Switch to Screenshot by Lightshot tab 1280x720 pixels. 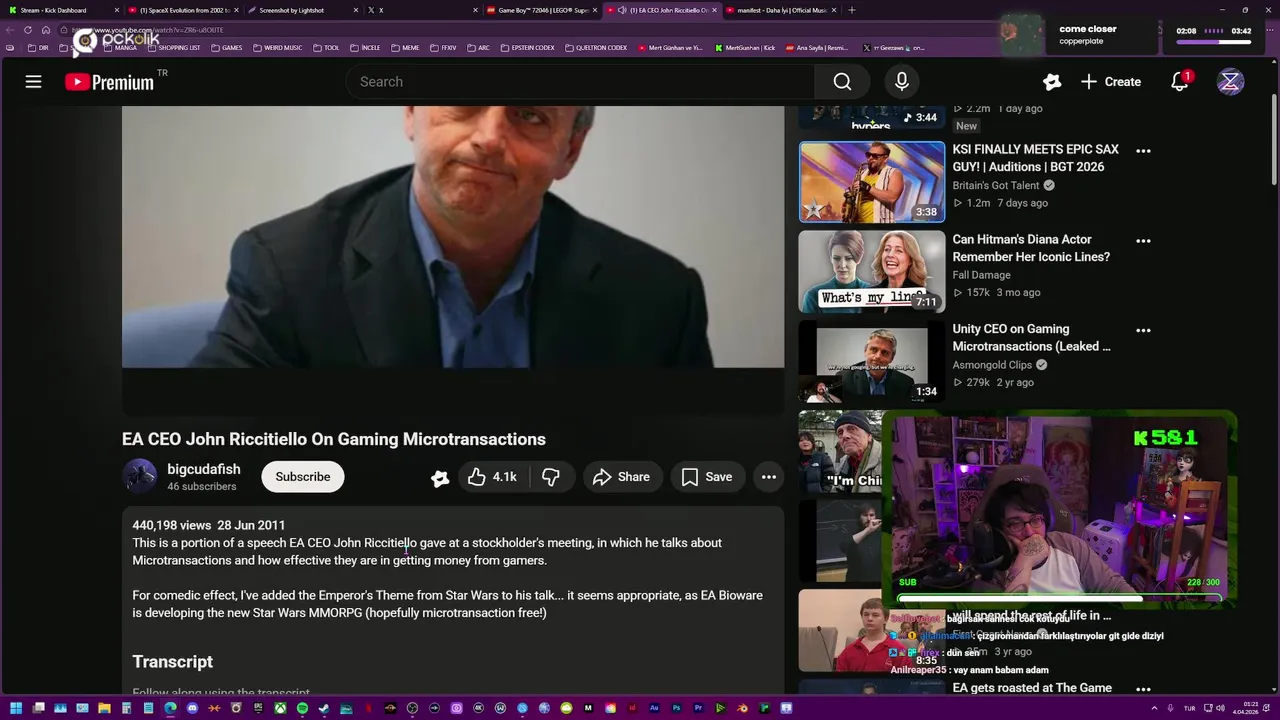point(300,10)
